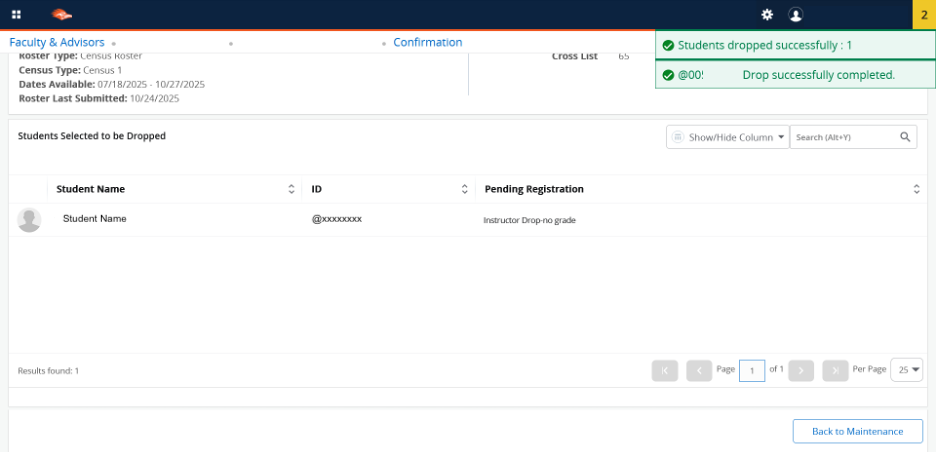
Task: Open the Faculty & Advisors breadcrumb link
Action: 57,43
